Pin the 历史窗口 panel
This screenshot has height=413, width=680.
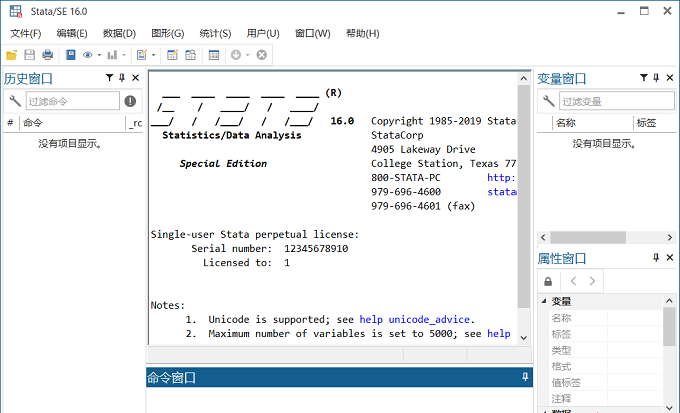point(122,78)
